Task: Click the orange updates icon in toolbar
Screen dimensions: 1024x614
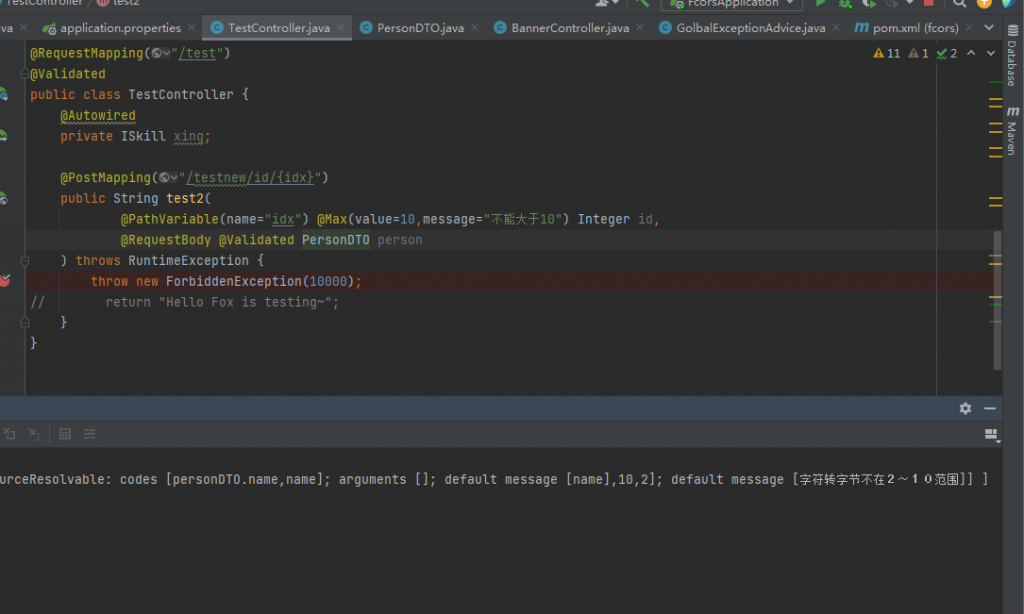Action: click(x=984, y=3)
